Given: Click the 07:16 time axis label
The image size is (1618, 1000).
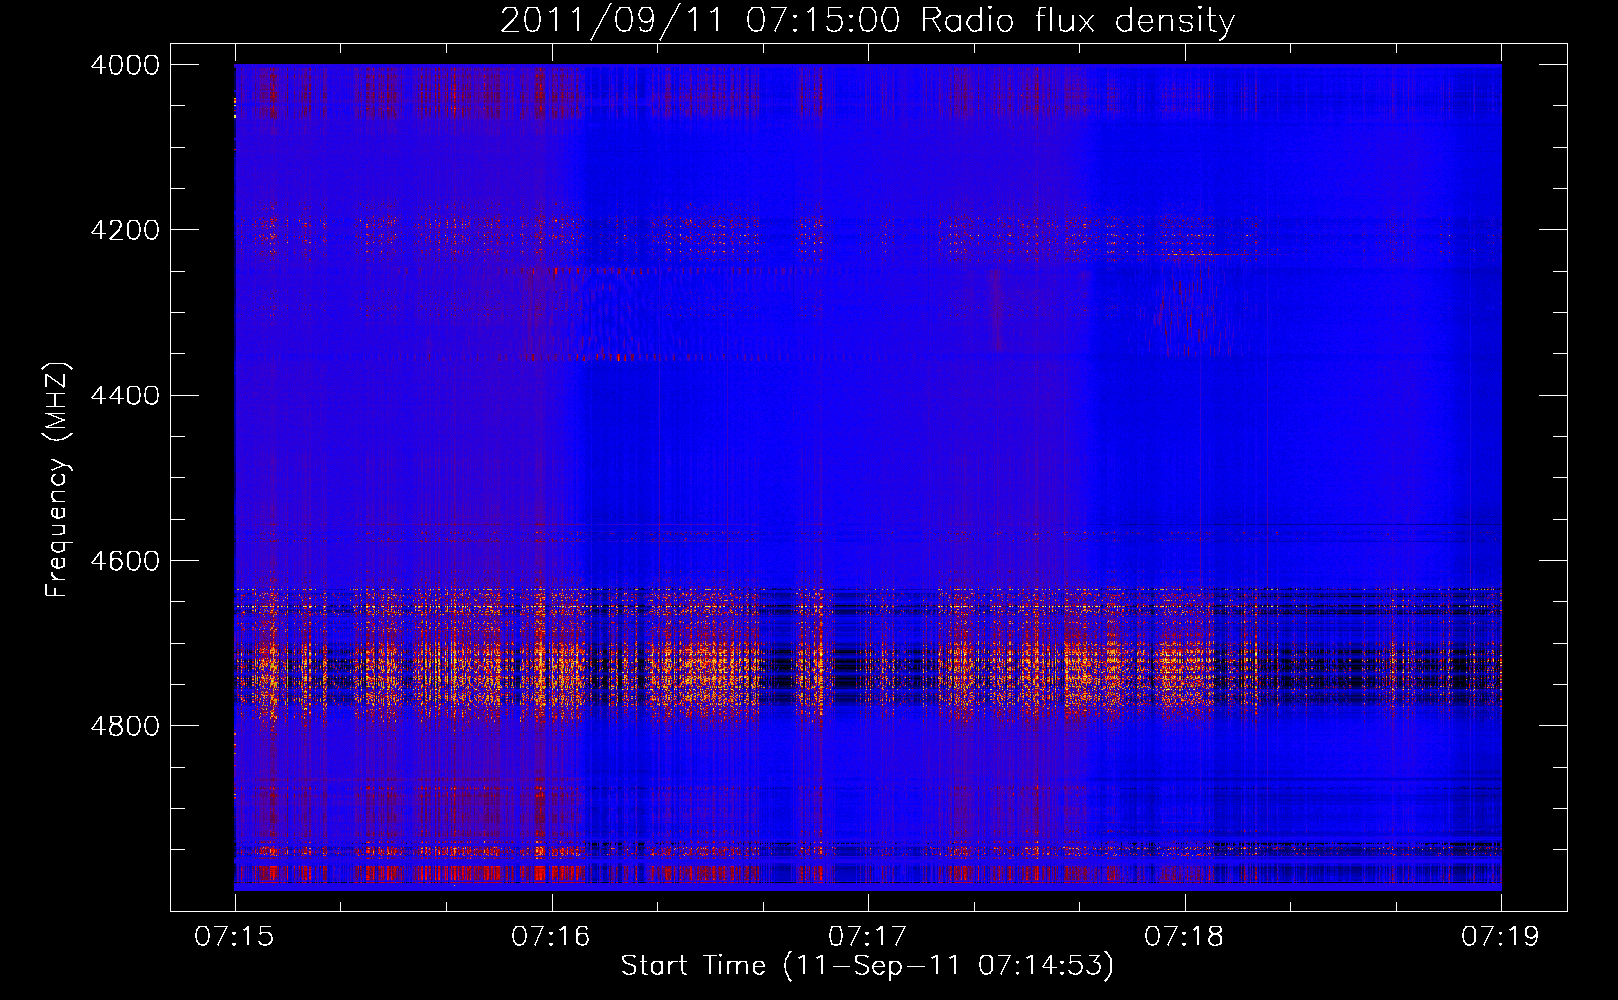Looking at the screenshot, I should click(x=551, y=937).
